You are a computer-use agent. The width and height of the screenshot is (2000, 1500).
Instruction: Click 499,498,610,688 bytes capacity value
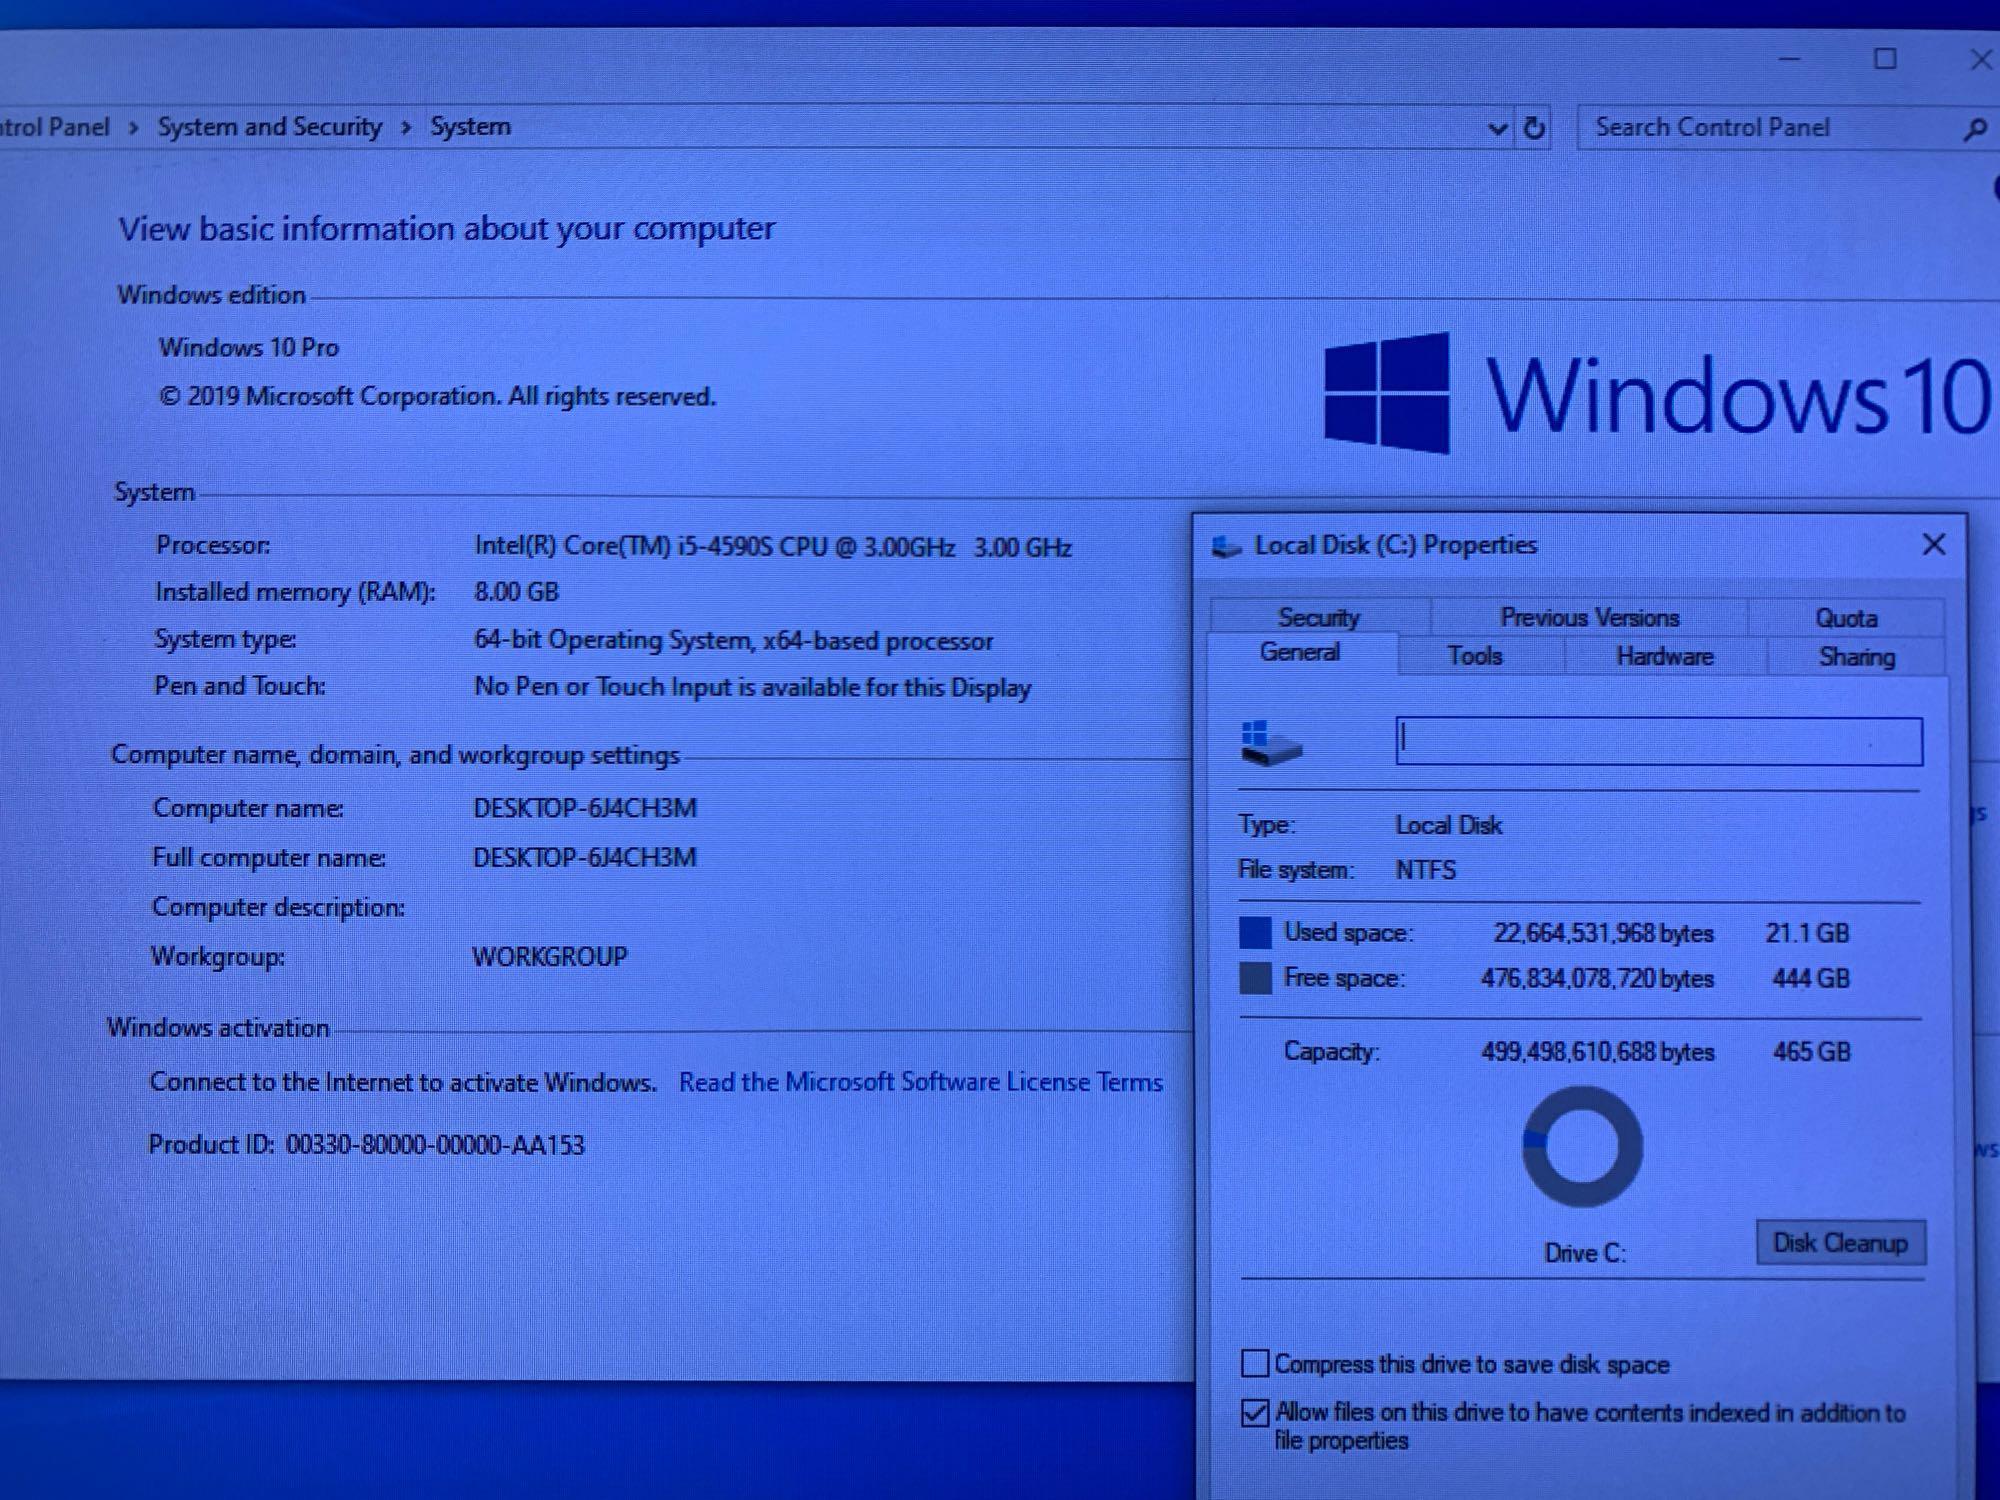[x=1597, y=1052]
